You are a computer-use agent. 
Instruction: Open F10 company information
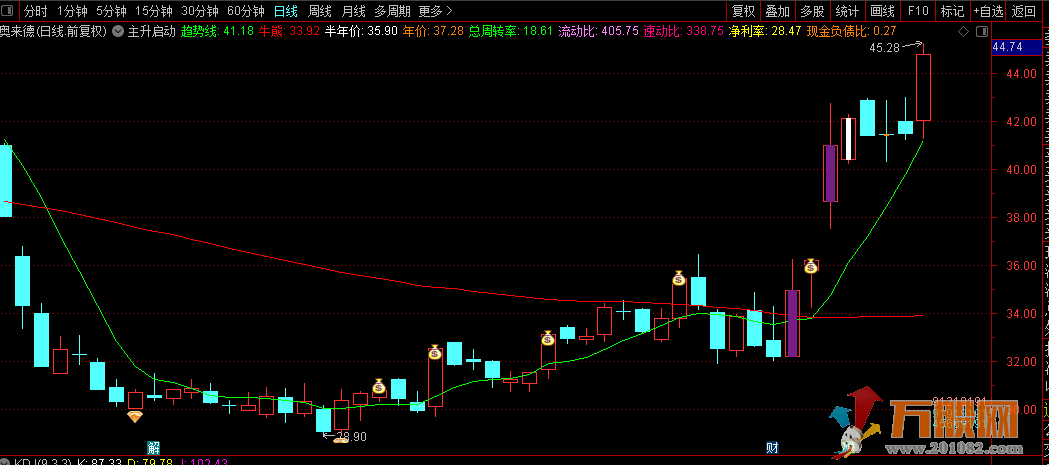(917, 12)
